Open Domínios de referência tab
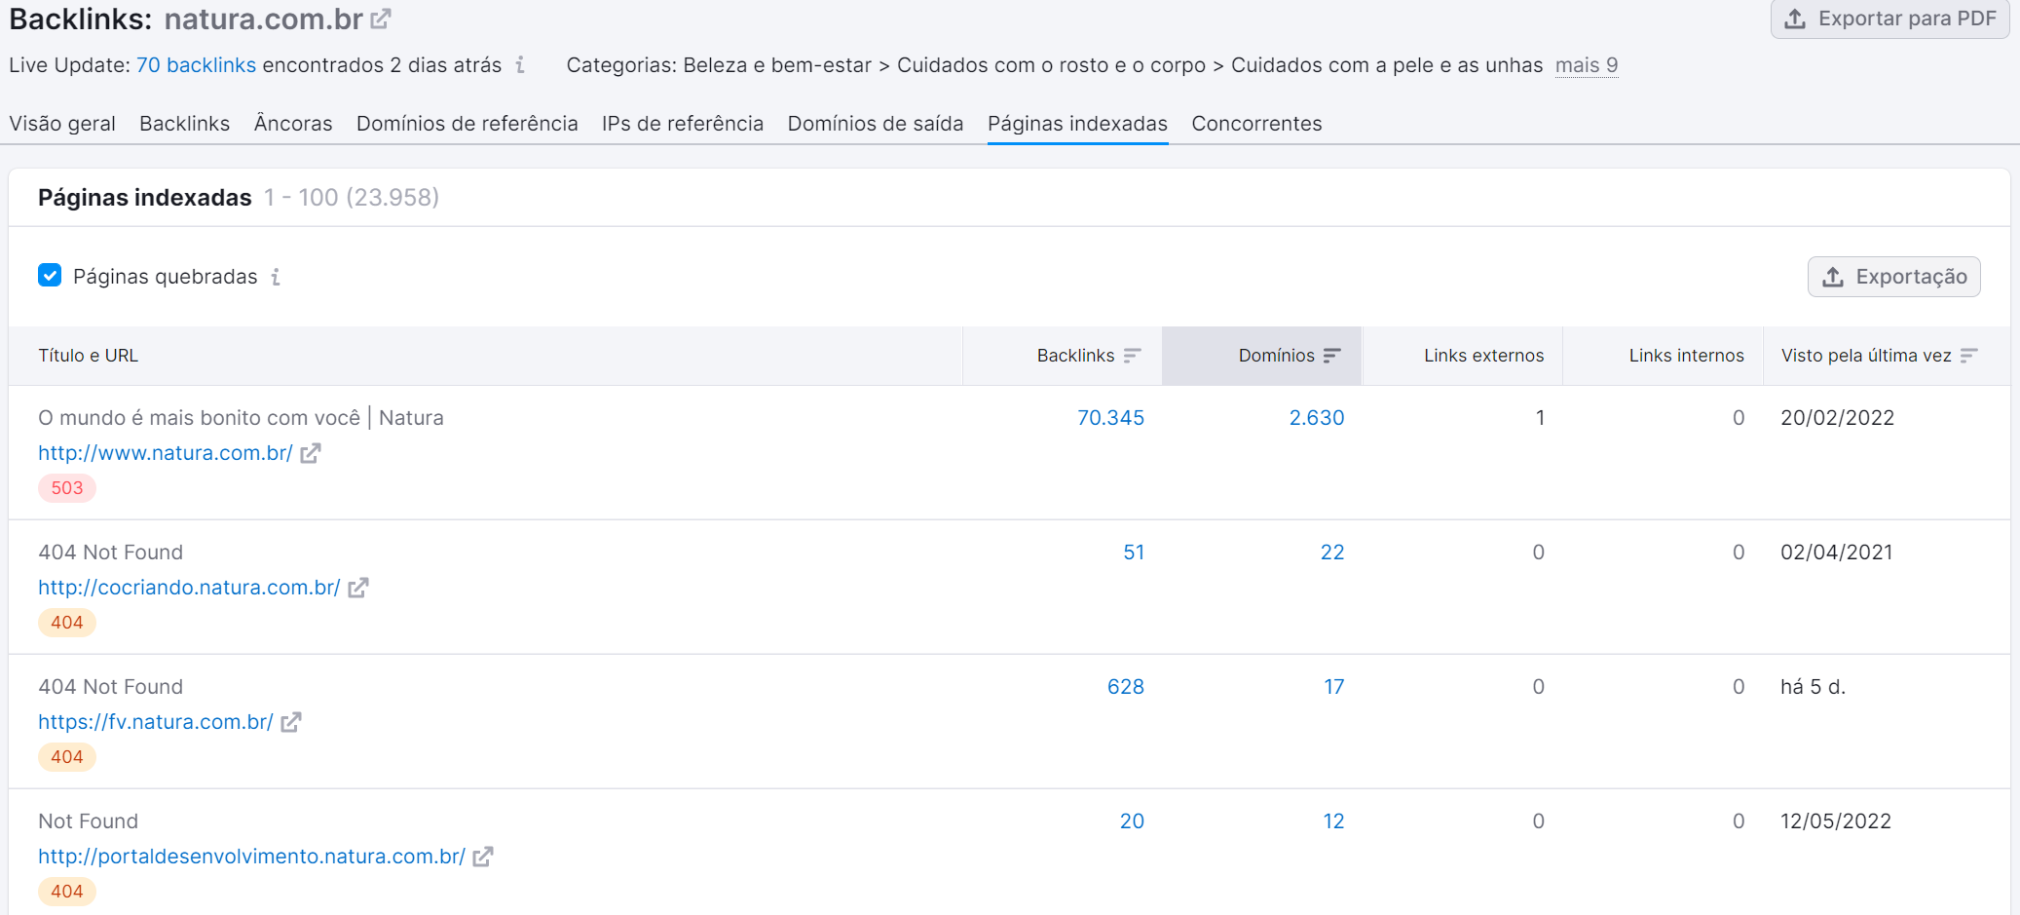Screen dimensions: 2020x915 [x=467, y=123]
